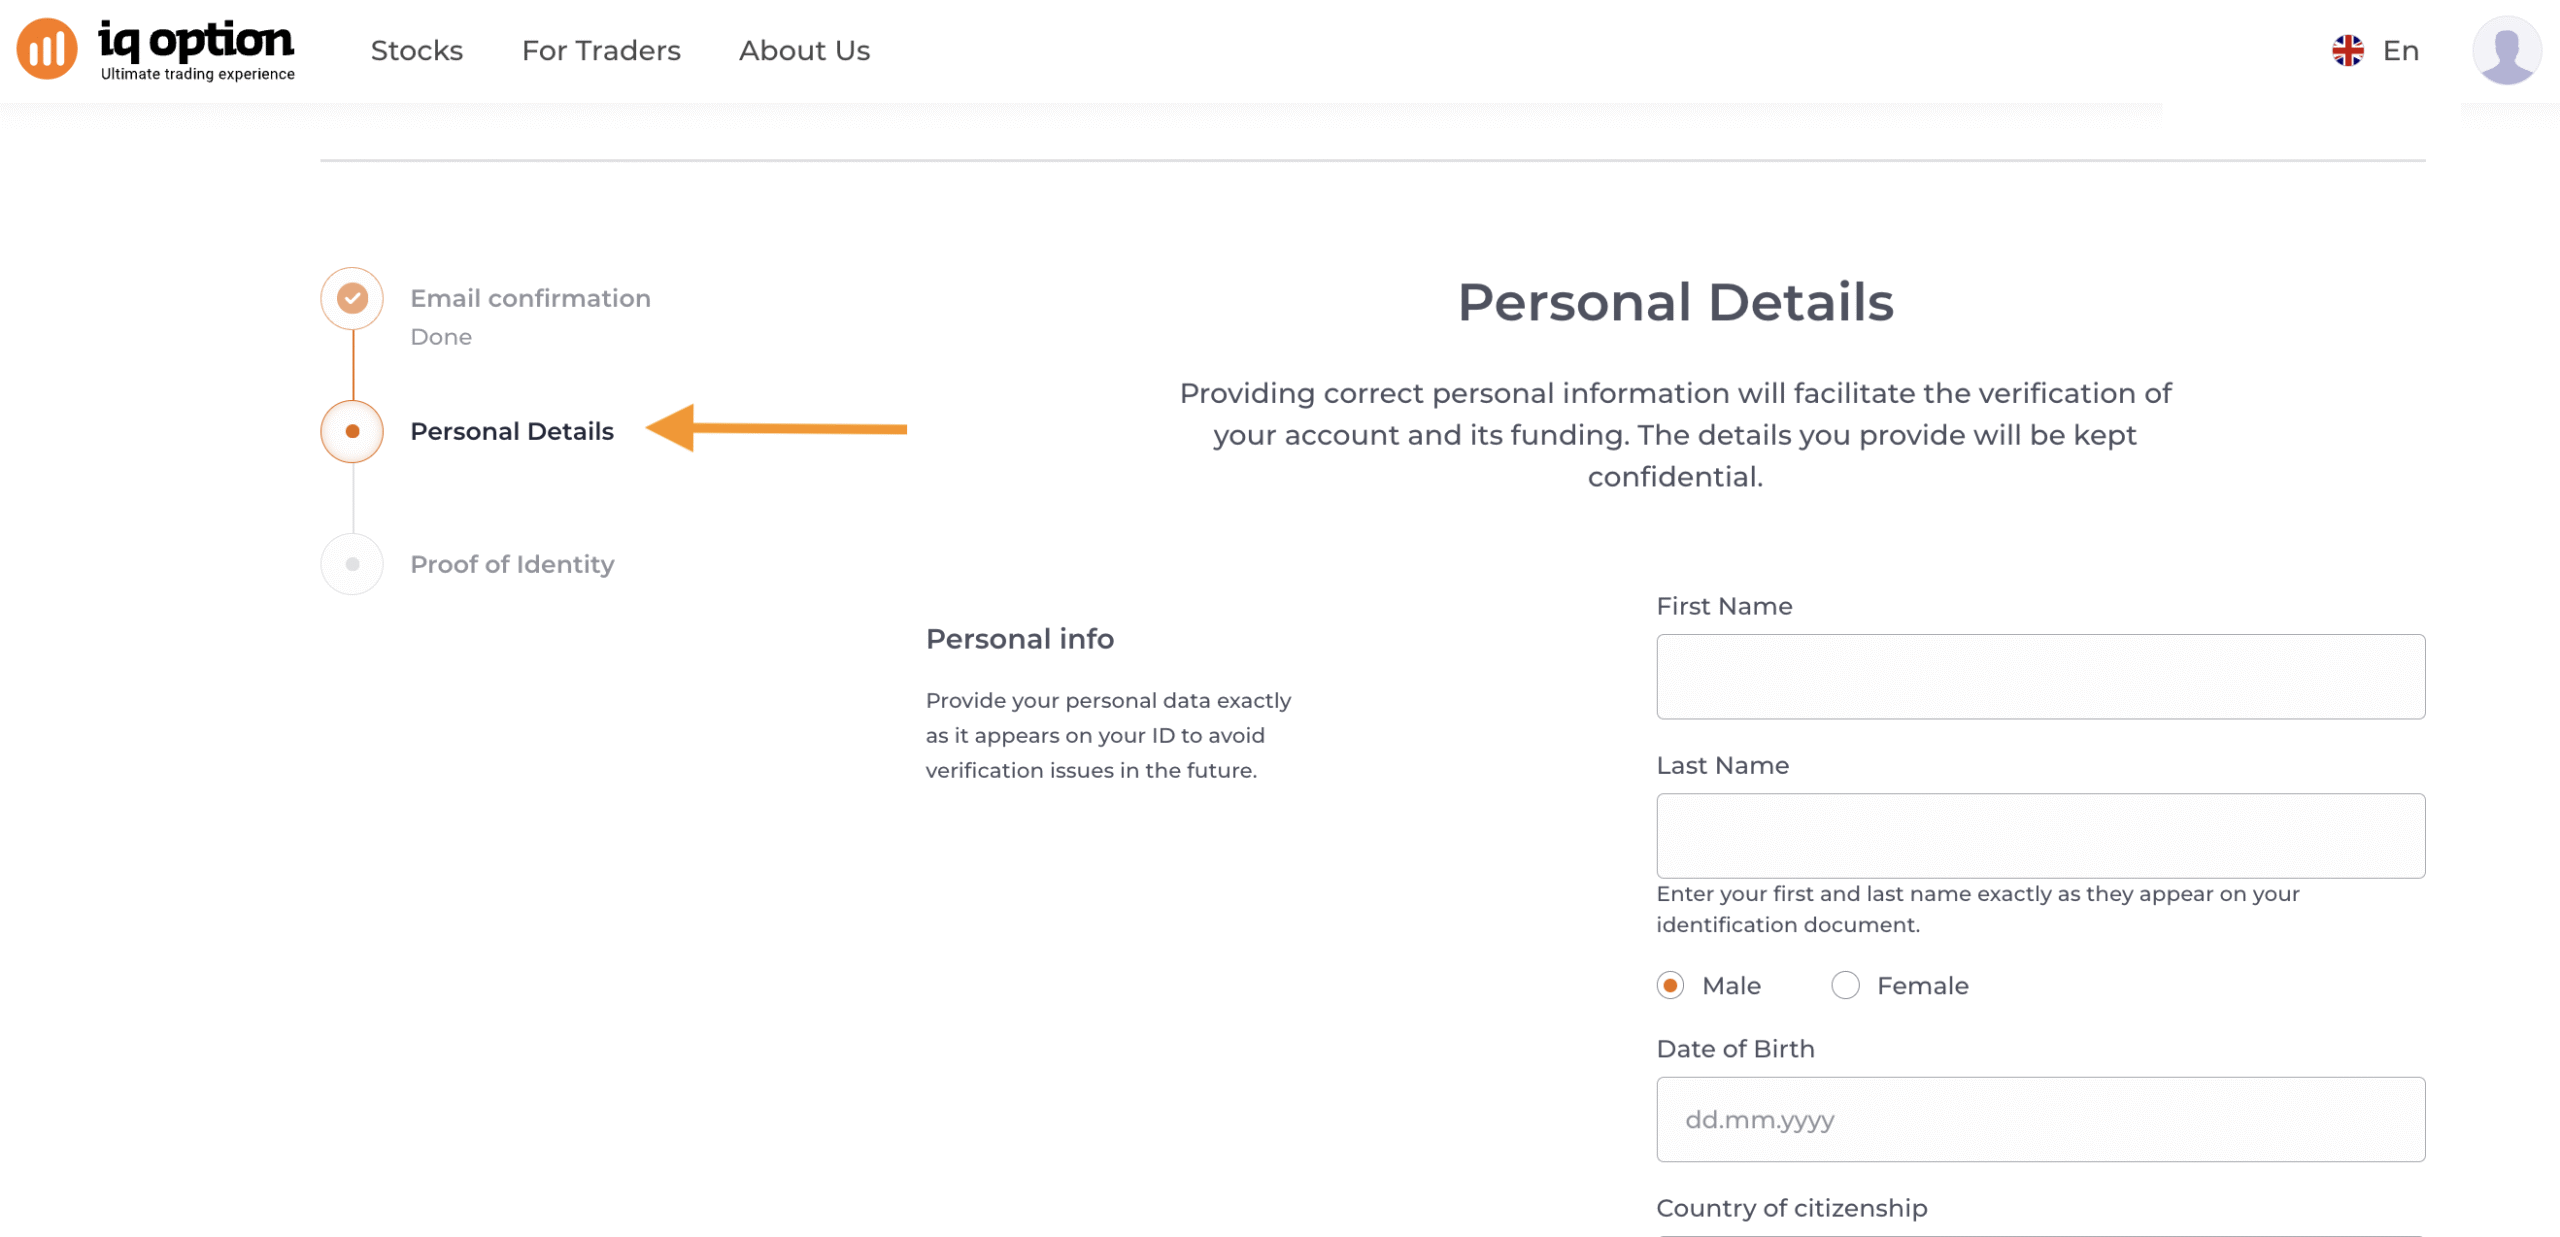Go to Proof of Identity step
The image size is (2560, 1237).
click(512, 564)
